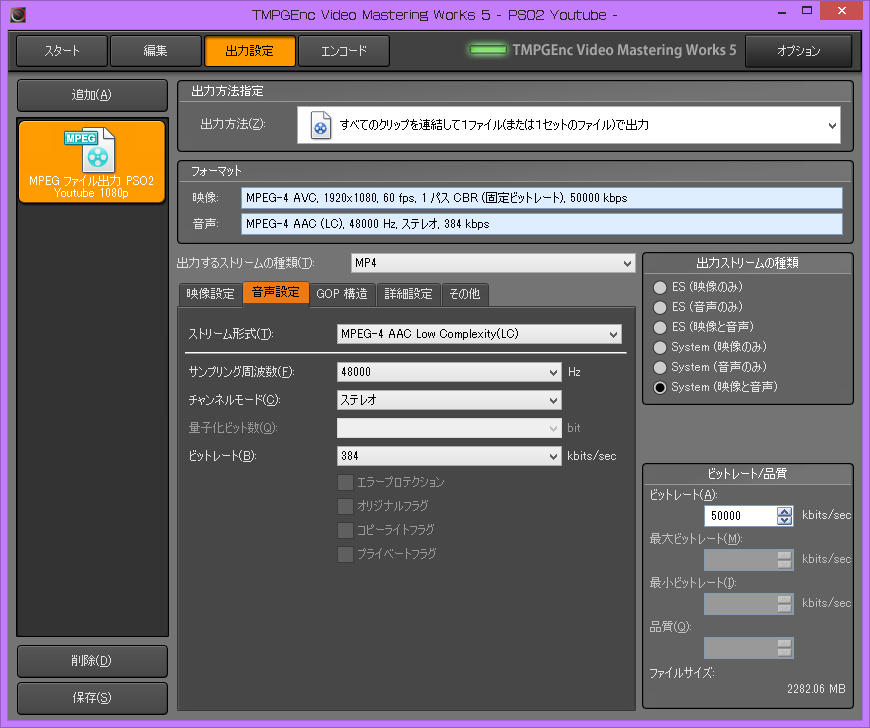870x728 pixels.
Task: Go to the 出力設定 stage
Action: click(x=250, y=51)
